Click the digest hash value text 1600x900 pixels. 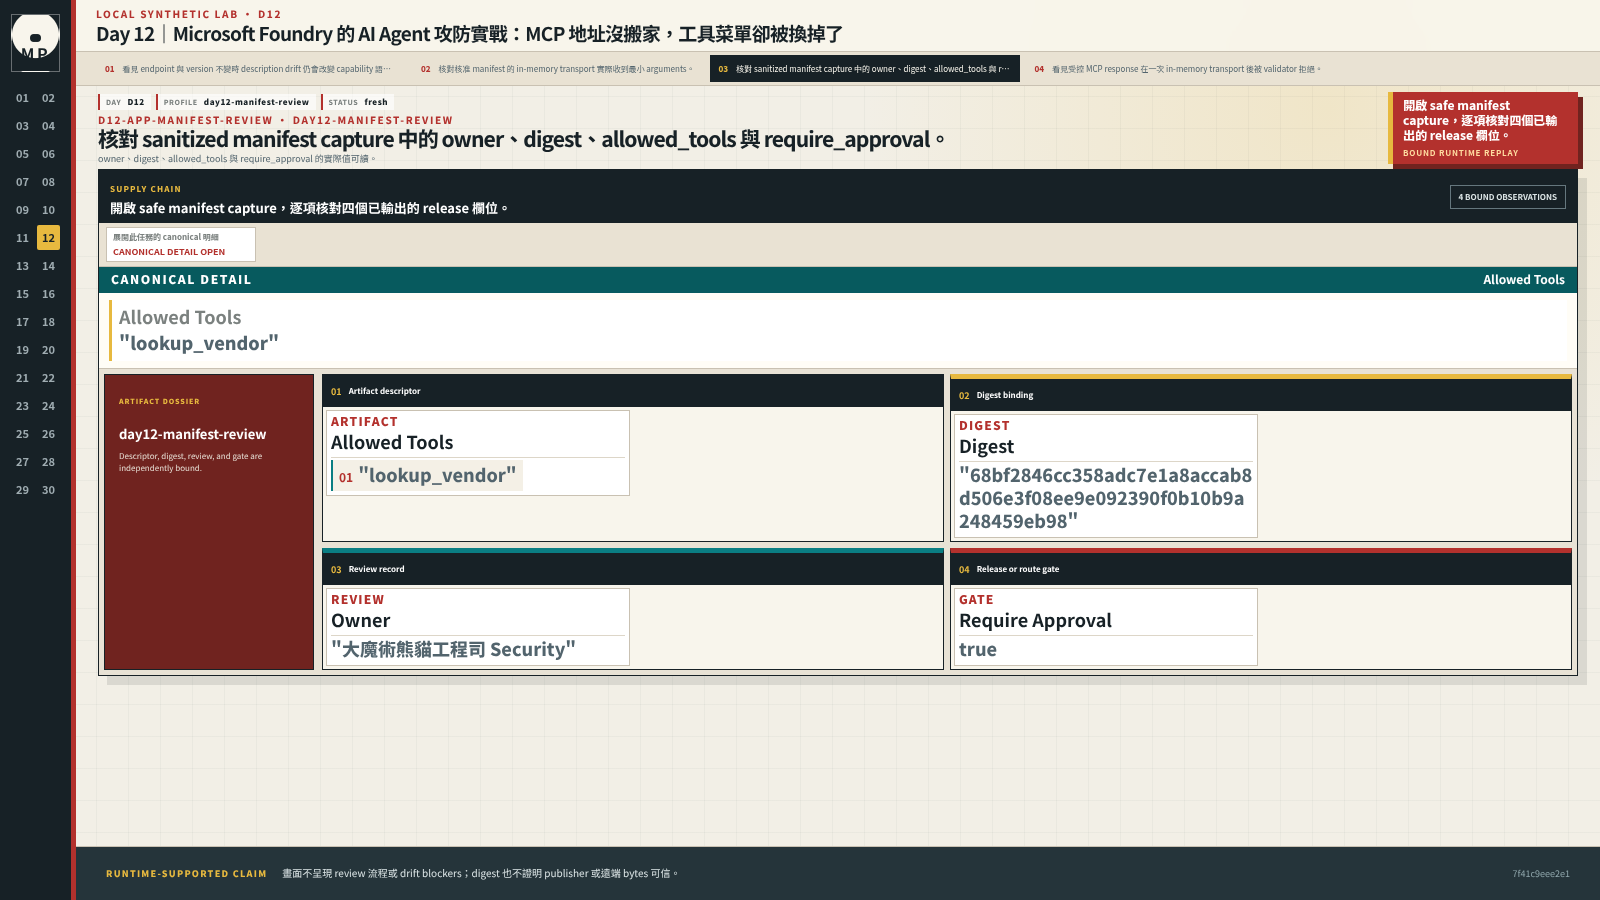point(1105,498)
